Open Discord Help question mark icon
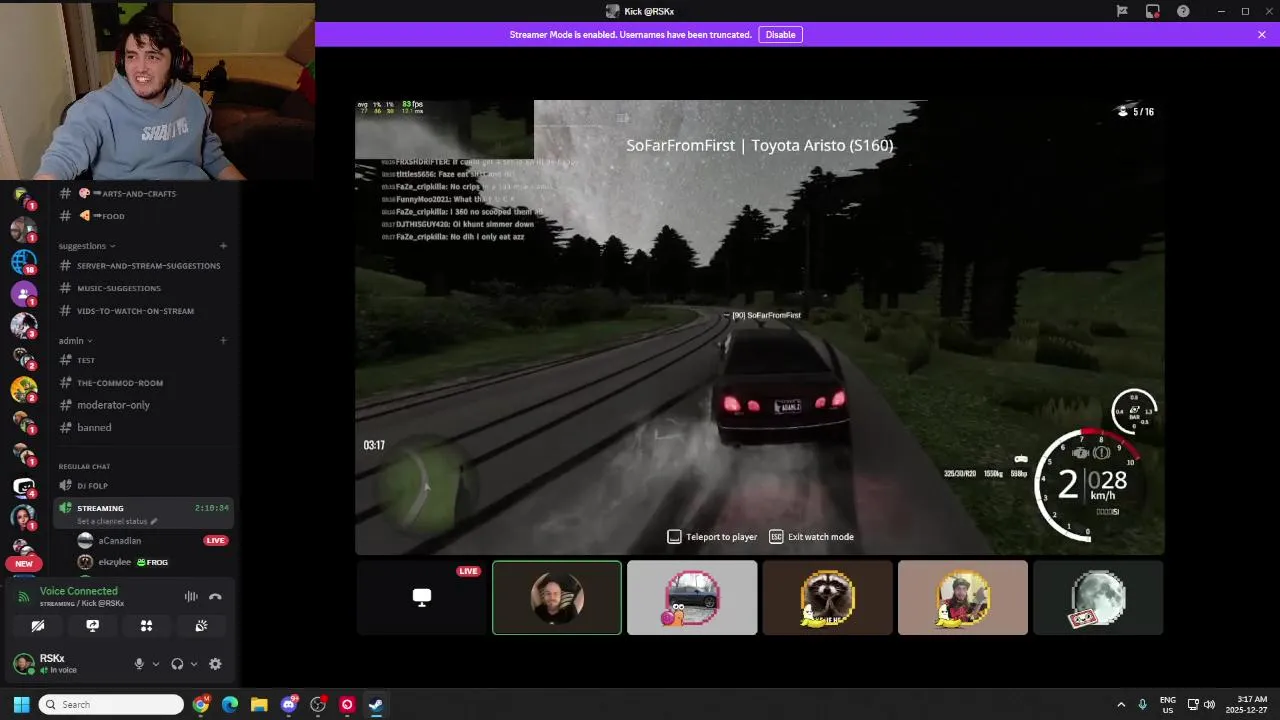Image resolution: width=1280 pixels, height=720 pixels. coord(1184,11)
